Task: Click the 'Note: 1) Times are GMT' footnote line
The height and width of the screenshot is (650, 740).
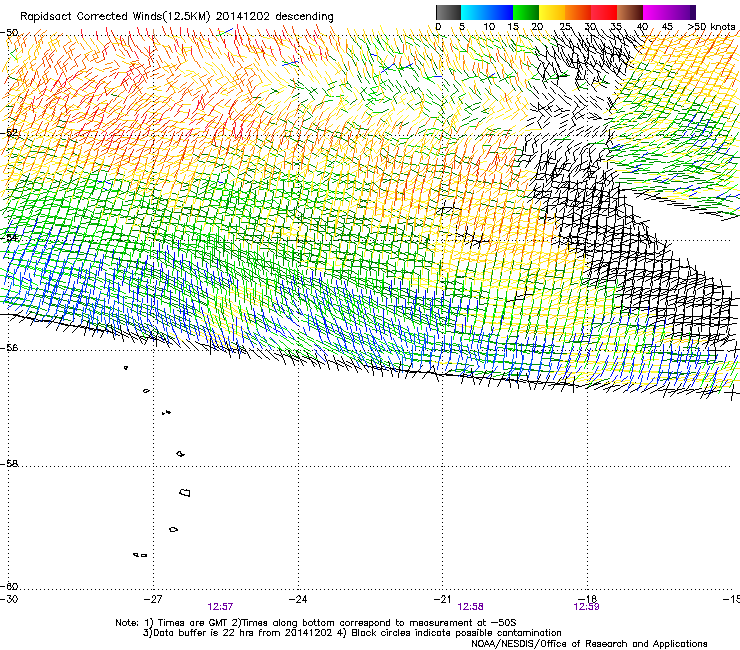Action: [x=316, y=623]
